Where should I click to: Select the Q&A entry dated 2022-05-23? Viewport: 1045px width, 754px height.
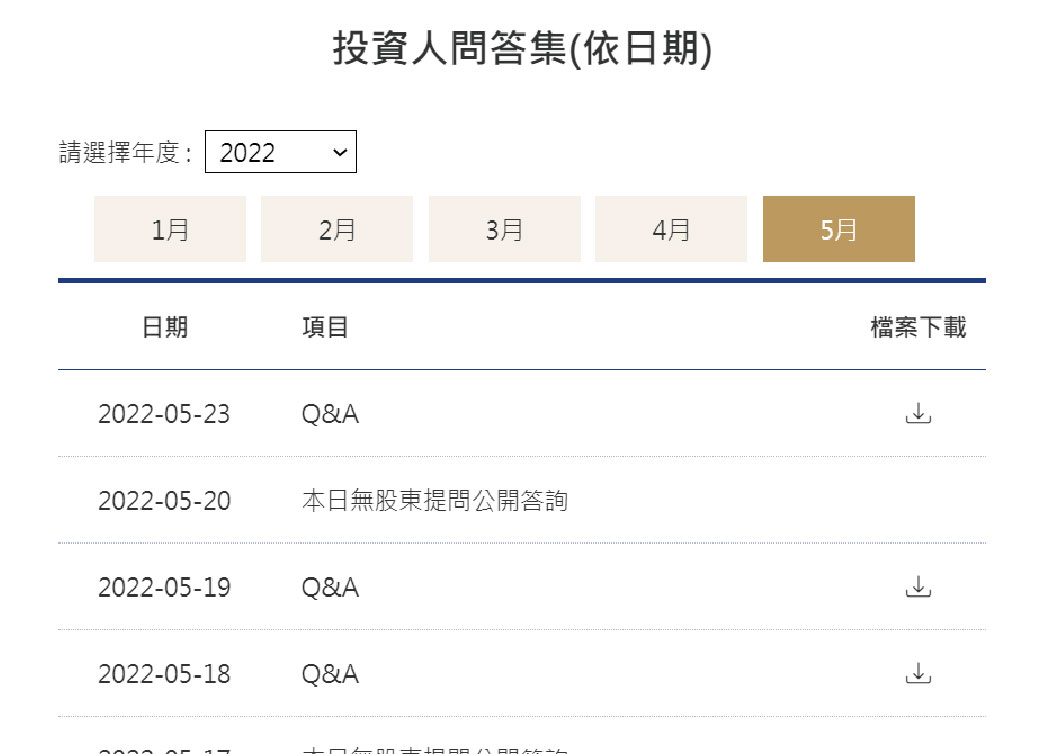coord(331,413)
